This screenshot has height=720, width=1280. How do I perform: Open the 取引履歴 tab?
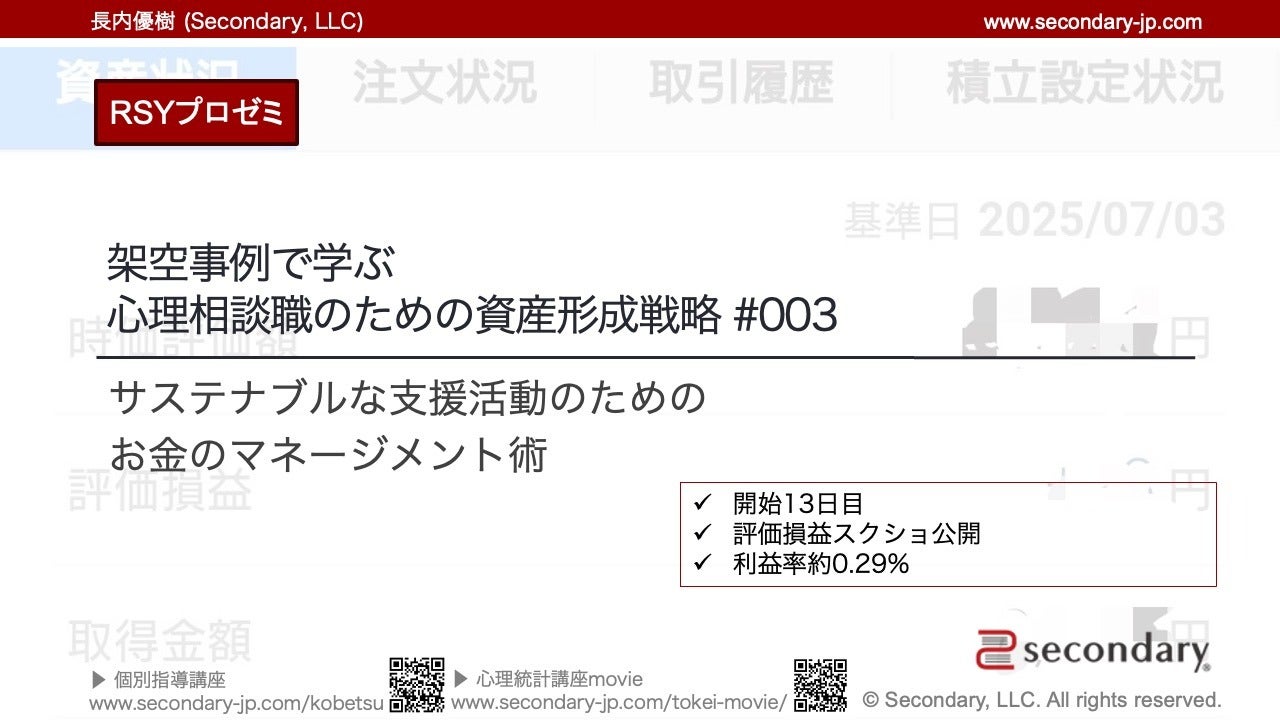(x=741, y=83)
